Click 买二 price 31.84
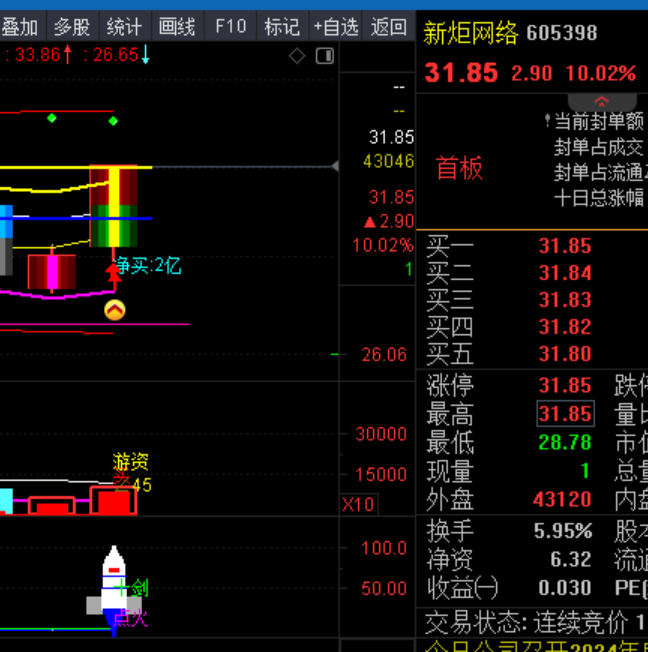Viewport: 648px width, 652px height. [x=565, y=273]
